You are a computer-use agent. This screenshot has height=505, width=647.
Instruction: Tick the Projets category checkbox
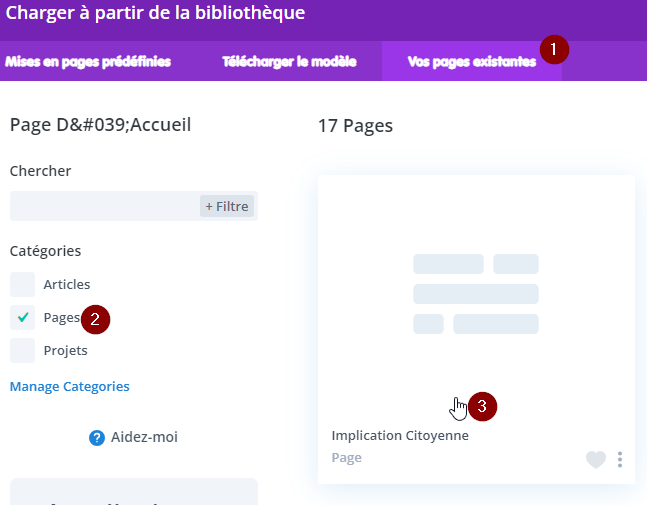point(23,351)
